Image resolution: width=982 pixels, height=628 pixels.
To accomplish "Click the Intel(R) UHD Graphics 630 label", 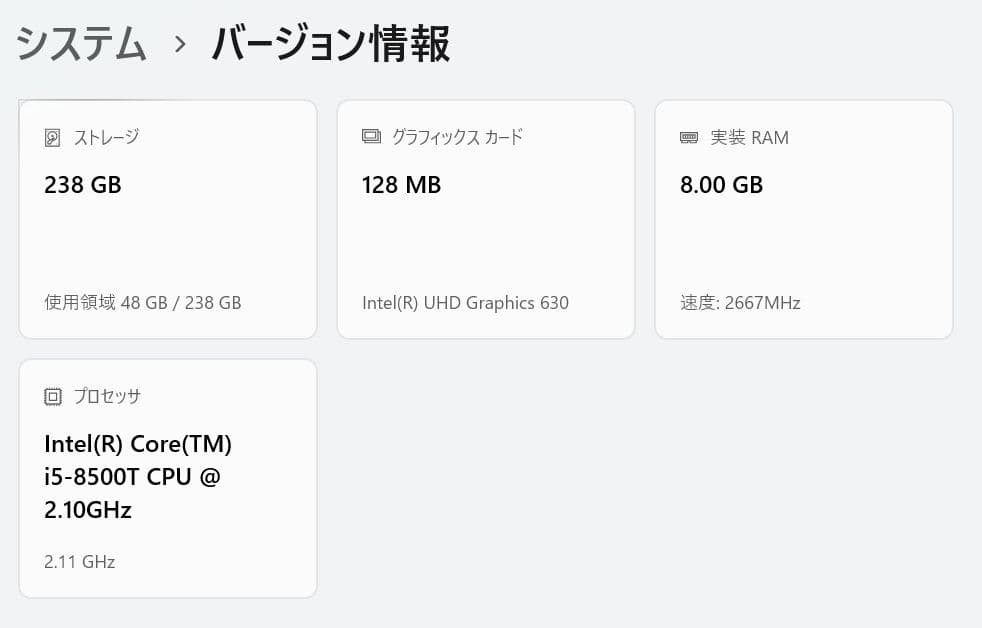I will pyautogui.click(x=466, y=302).
